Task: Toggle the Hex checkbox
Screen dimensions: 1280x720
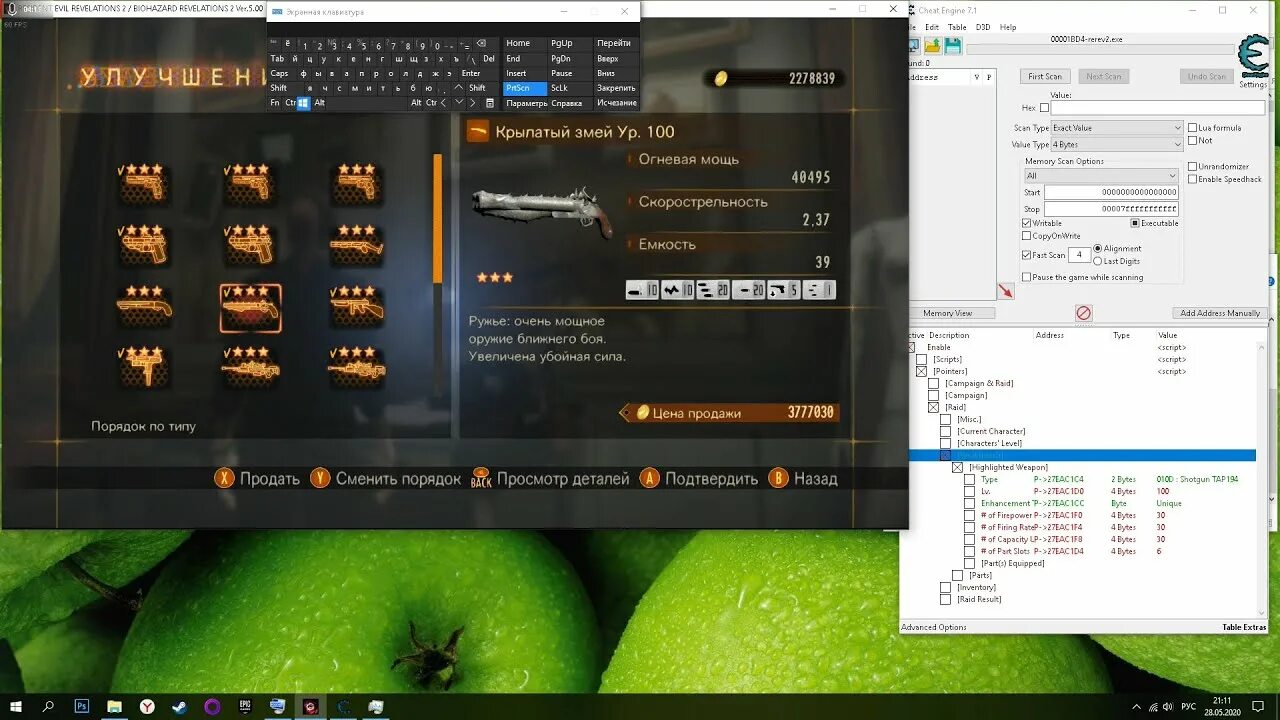Action: pyautogui.click(x=1044, y=108)
